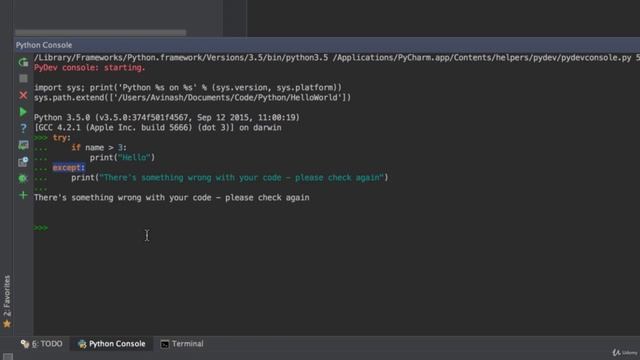Click the '[GCC 4.2.1' darwin line

pyautogui.click(x=158, y=127)
